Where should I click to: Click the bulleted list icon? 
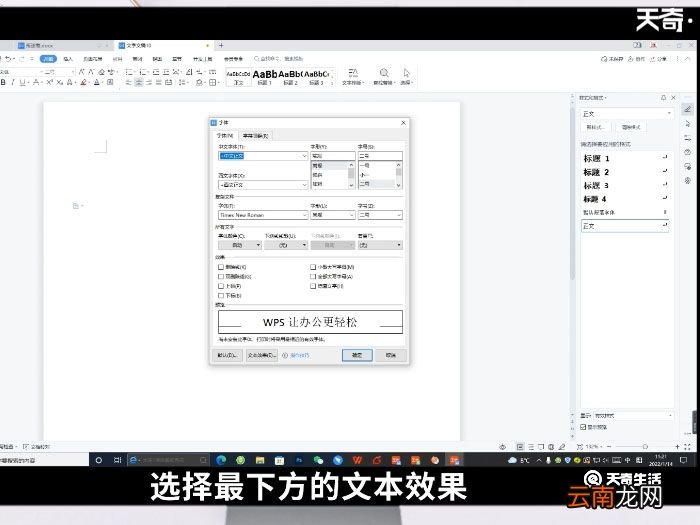[129, 72]
